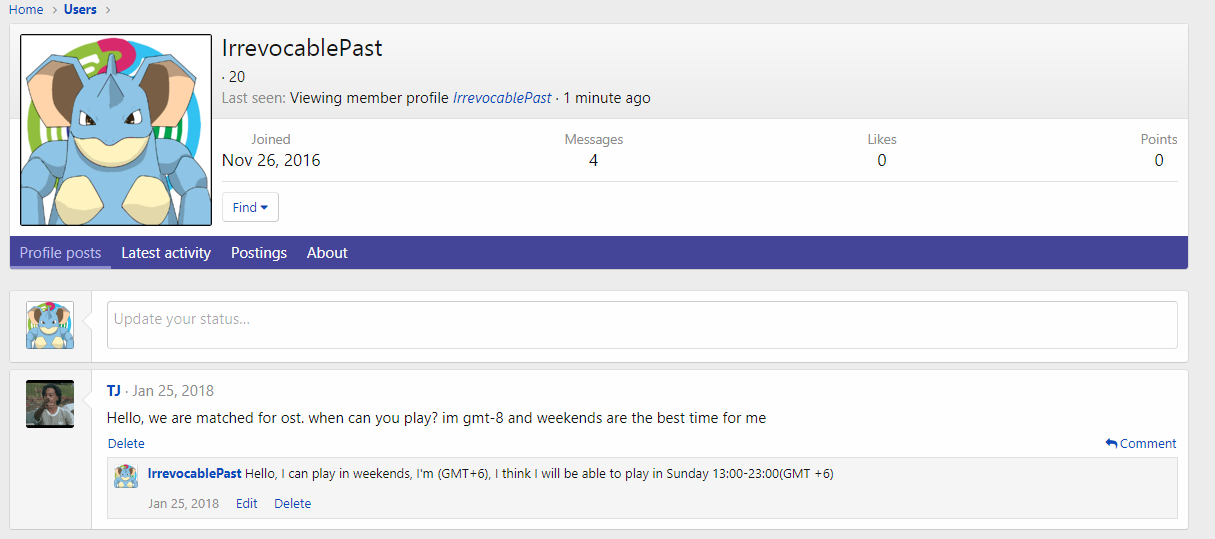Image resolution: width=1215 pixels, height=539 pixels.
Task: Delete TJ's profile post
Action: [126, 443]
